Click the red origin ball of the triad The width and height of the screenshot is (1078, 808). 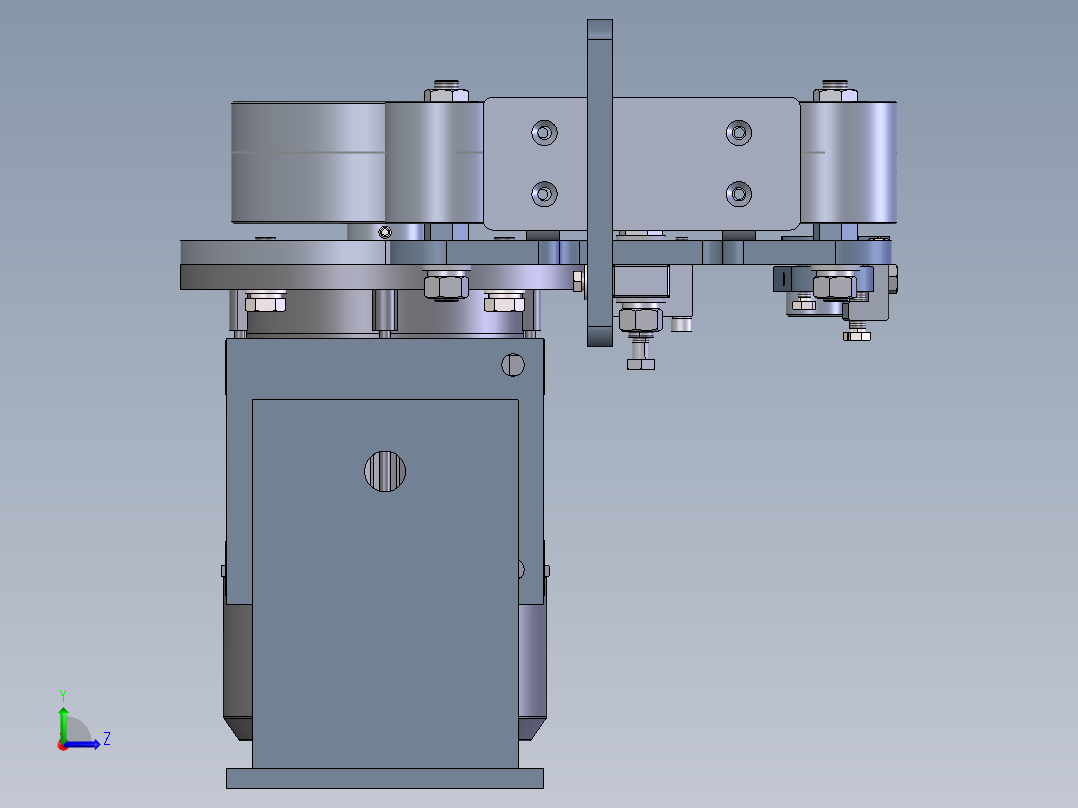point(63,745)
